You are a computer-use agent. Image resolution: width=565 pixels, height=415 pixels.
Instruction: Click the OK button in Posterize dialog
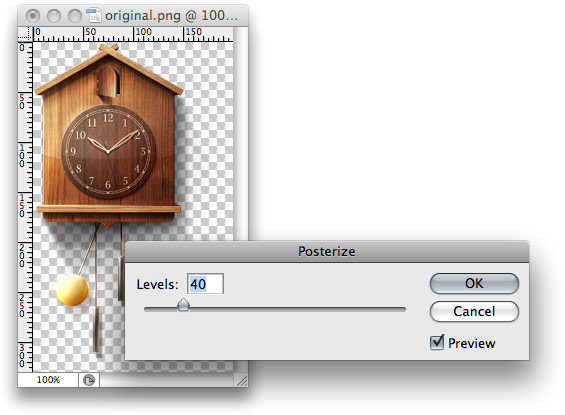coord(474,284)
